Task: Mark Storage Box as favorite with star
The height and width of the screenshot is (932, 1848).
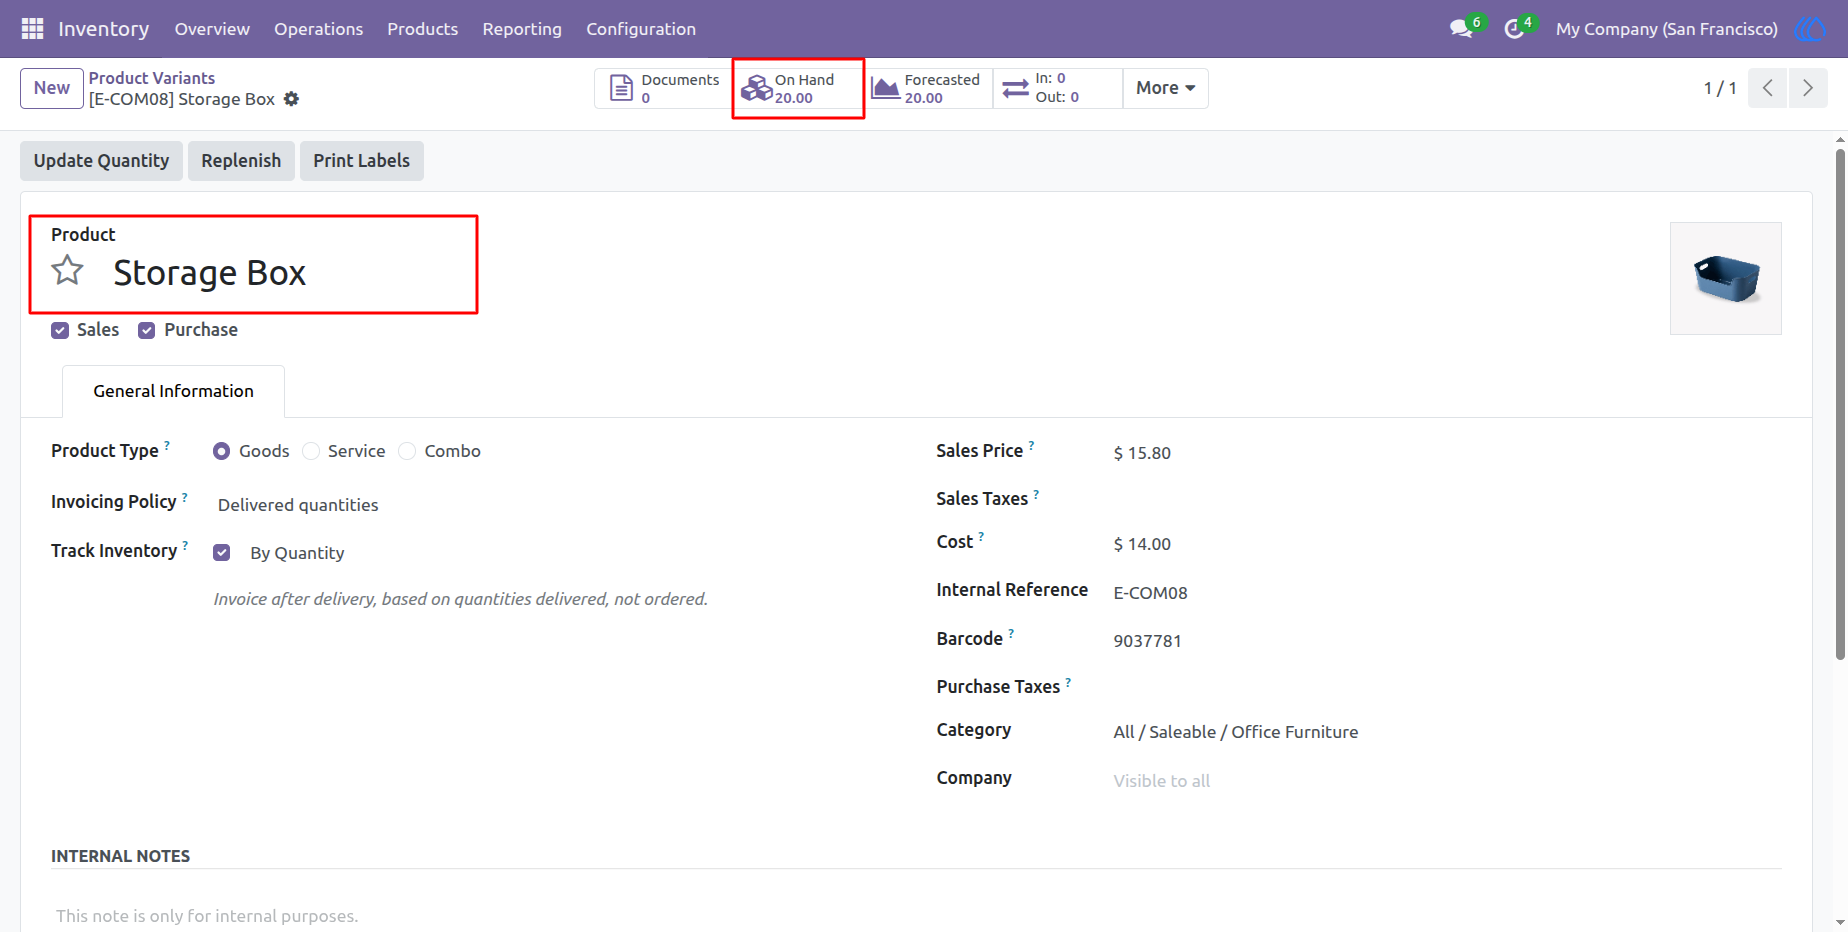Action: click(x=68, y=270)
